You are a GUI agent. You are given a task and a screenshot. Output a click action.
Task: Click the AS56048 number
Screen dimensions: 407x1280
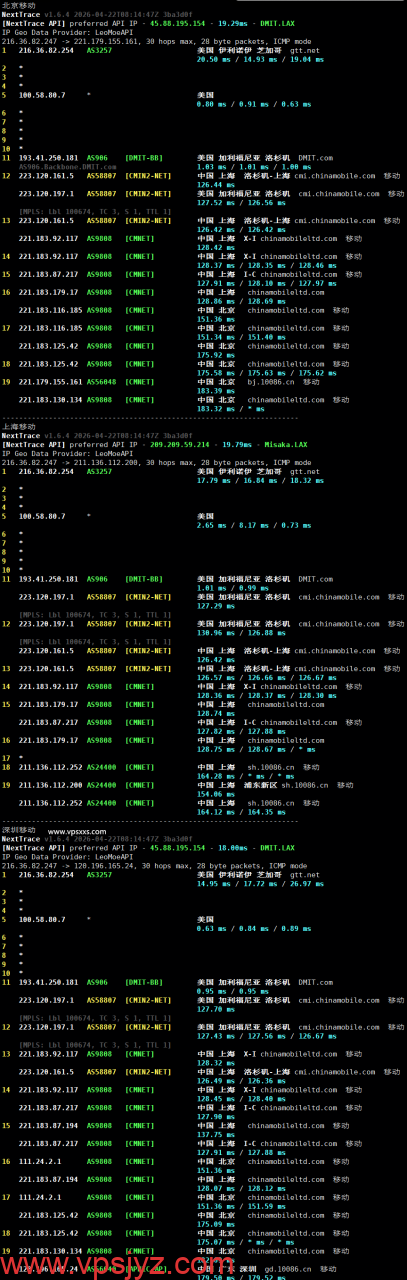pyautogui.click(x=101, y=381)
